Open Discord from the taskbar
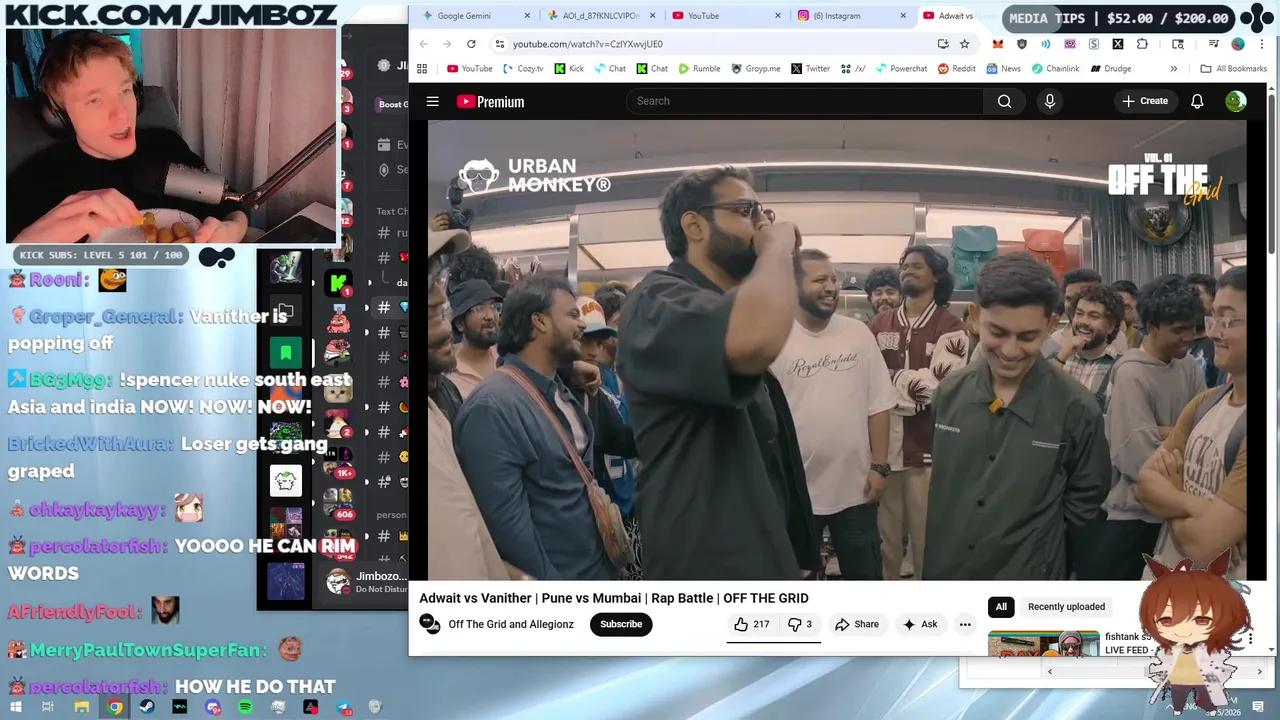Image resolution: width=1280 pixels, height=720 pixels. [x=213, y=707]
